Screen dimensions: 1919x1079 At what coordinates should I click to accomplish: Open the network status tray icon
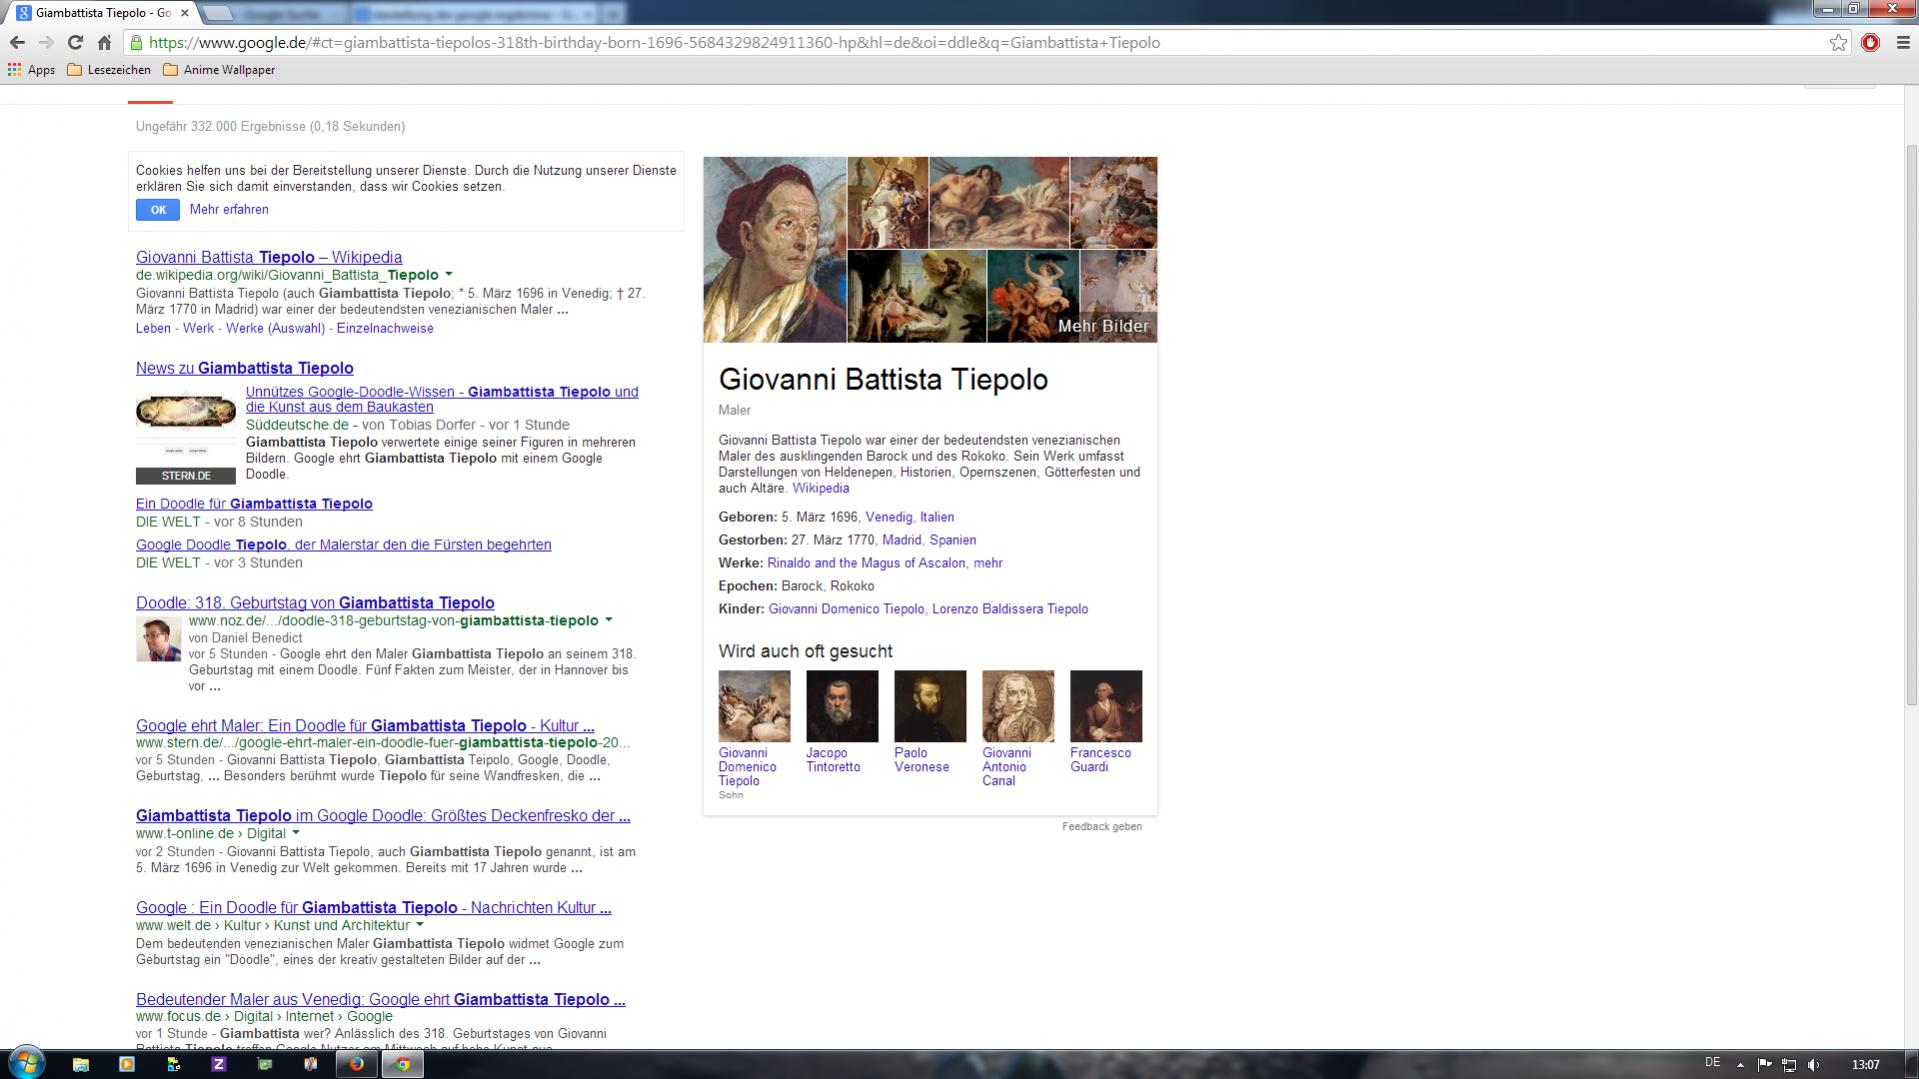(1789, 1064)
